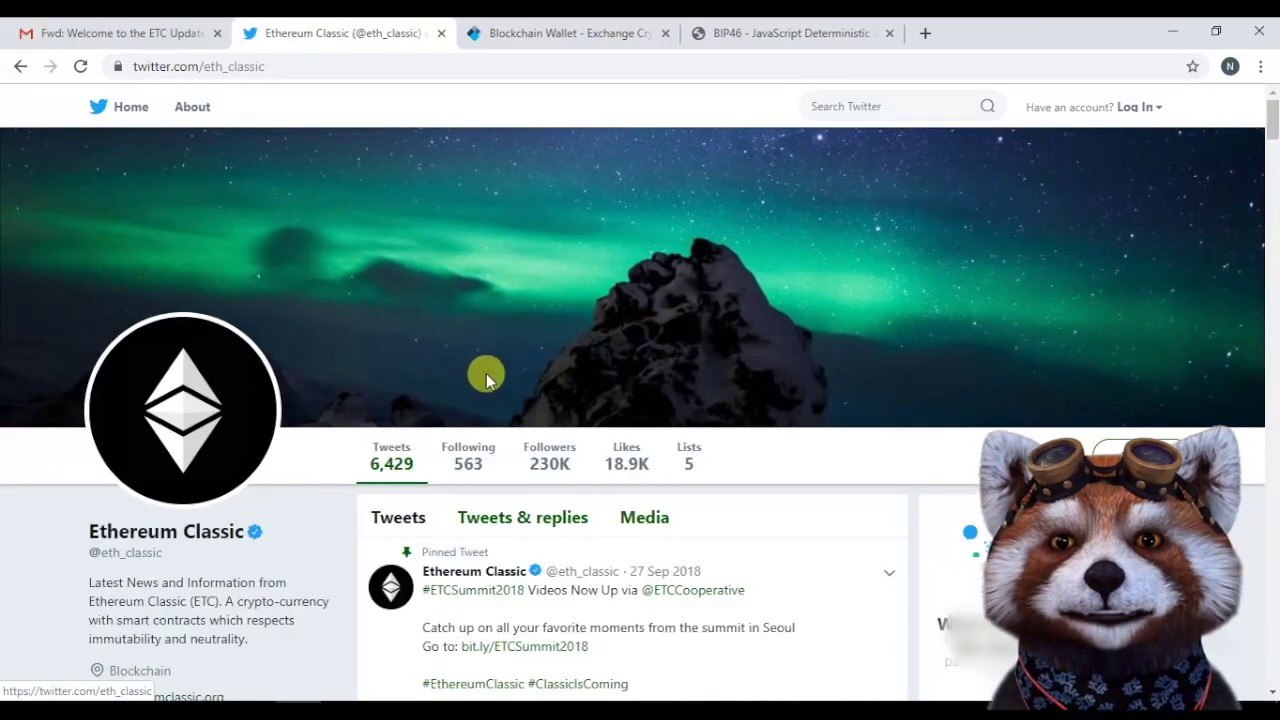
Task: Click the search magnifier icon
Action: coord(987,106)
